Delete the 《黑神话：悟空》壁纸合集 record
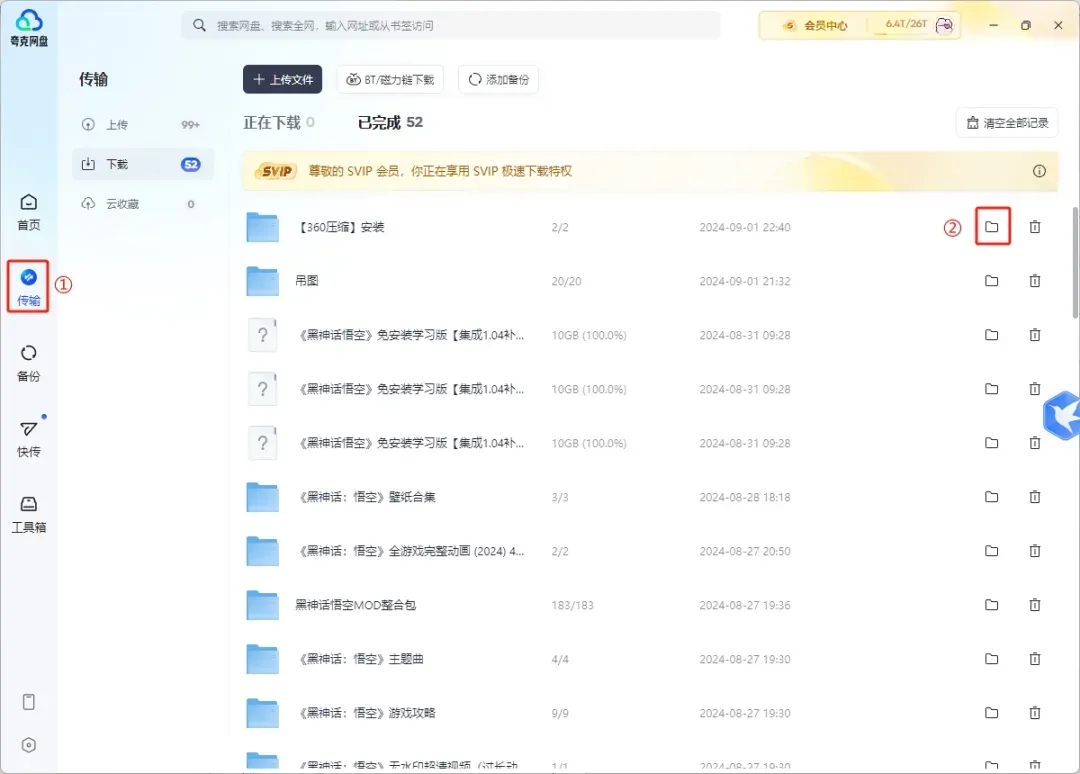 [x=1035, y=496]
